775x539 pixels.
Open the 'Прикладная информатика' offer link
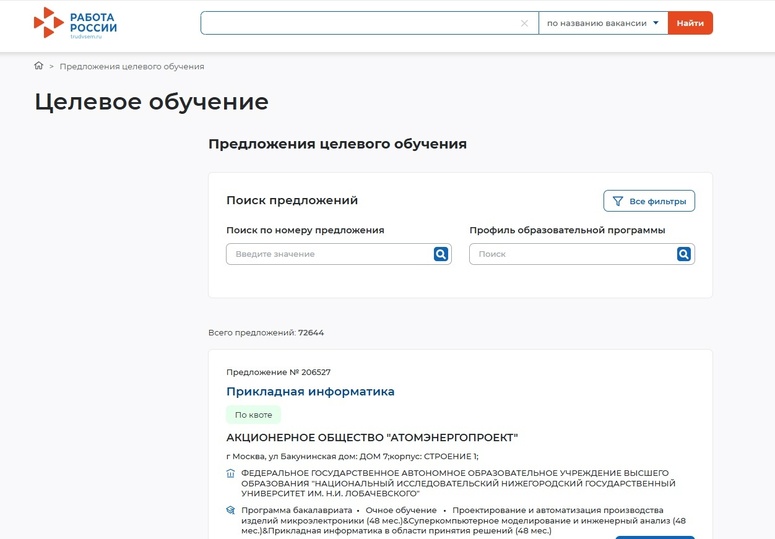coord(310,391)
